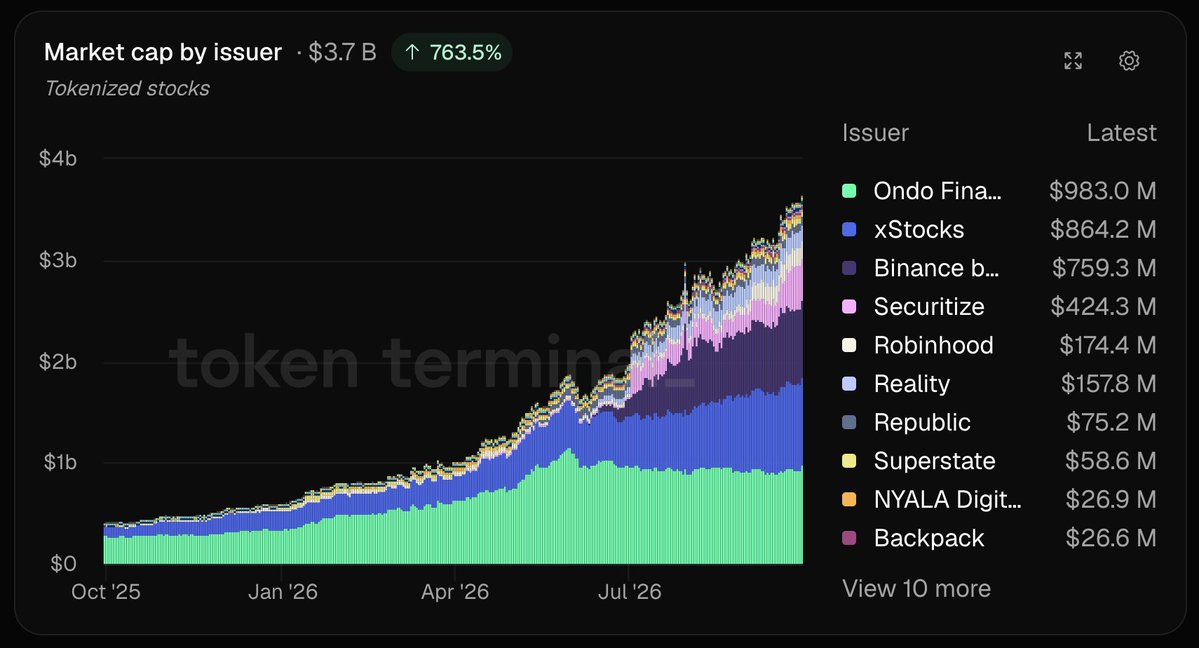
Task: Select Reality issuer label
Action: coord(912,383)
